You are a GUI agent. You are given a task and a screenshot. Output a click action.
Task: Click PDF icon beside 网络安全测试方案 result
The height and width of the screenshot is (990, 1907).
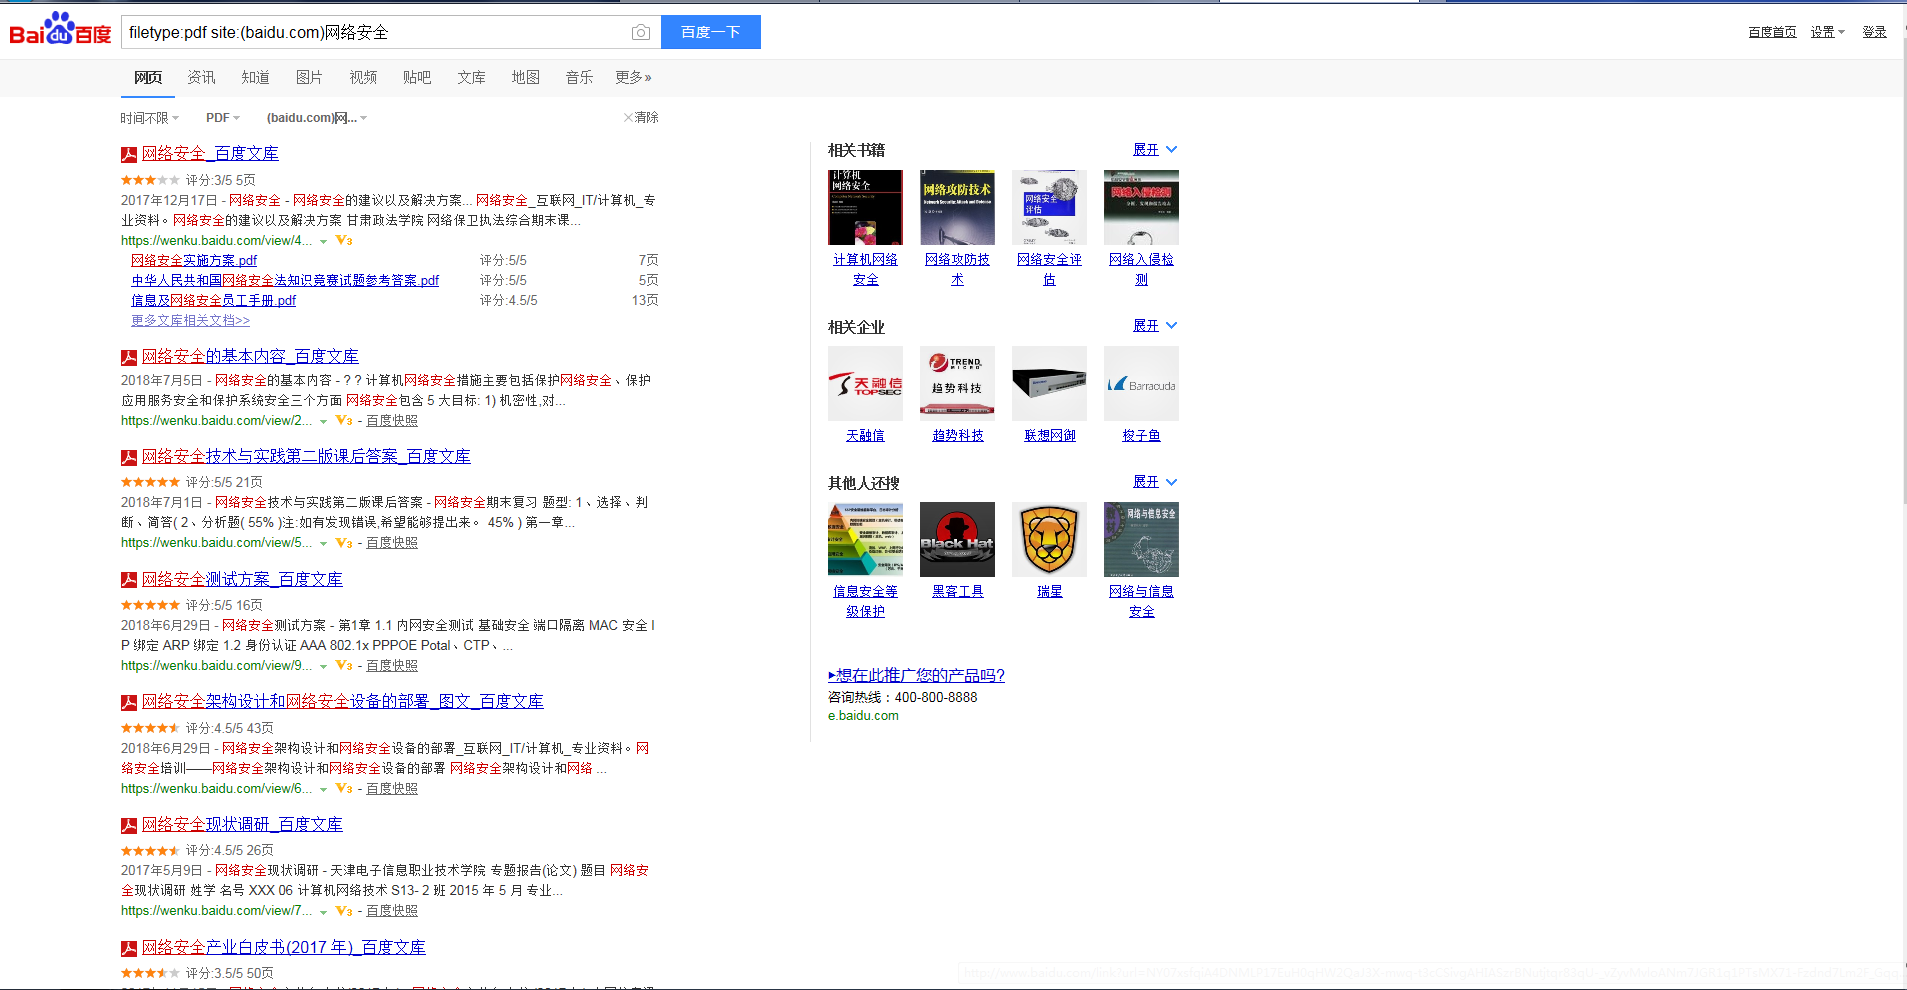[129, 580]
